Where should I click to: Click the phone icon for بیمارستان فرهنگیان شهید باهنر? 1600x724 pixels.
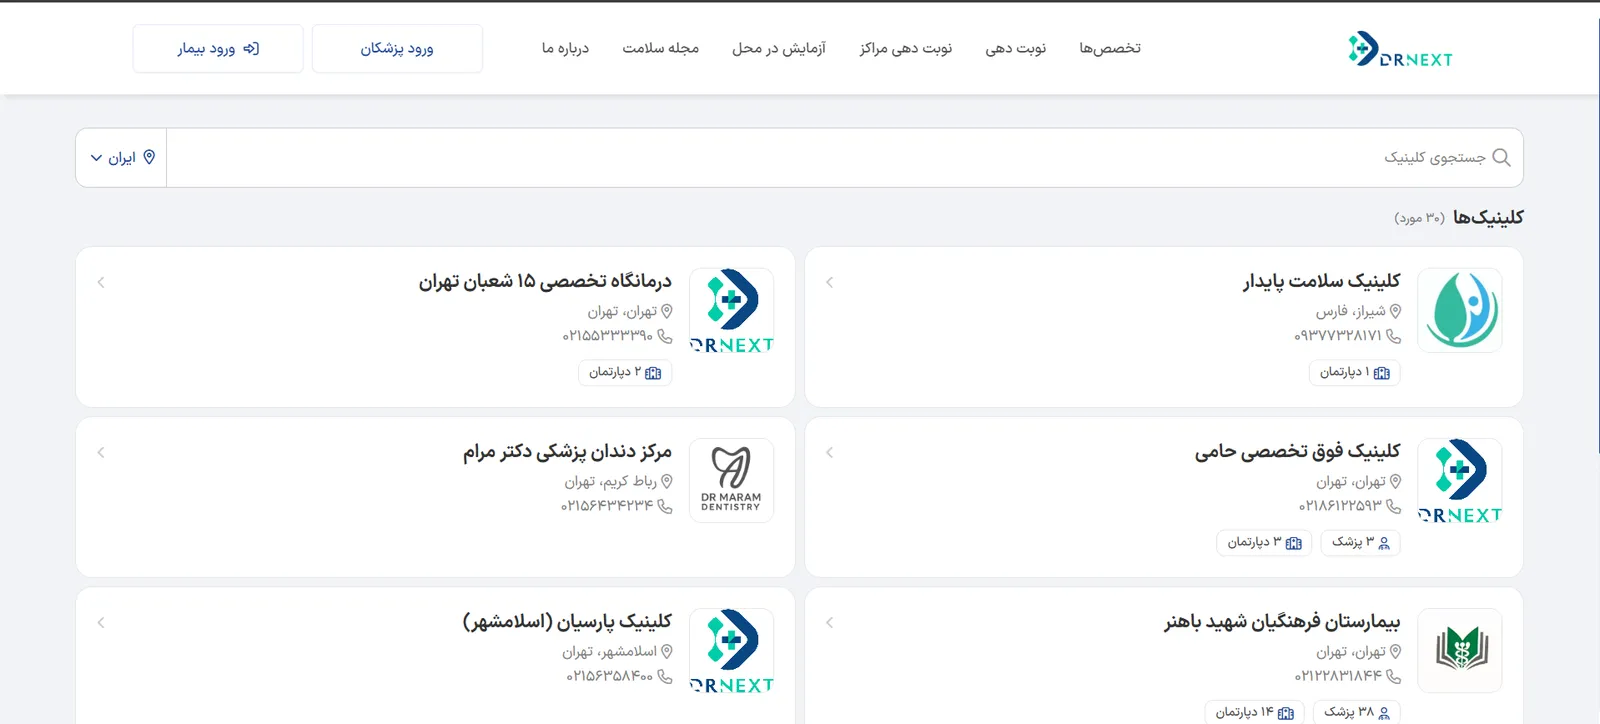pos(1393,676)
